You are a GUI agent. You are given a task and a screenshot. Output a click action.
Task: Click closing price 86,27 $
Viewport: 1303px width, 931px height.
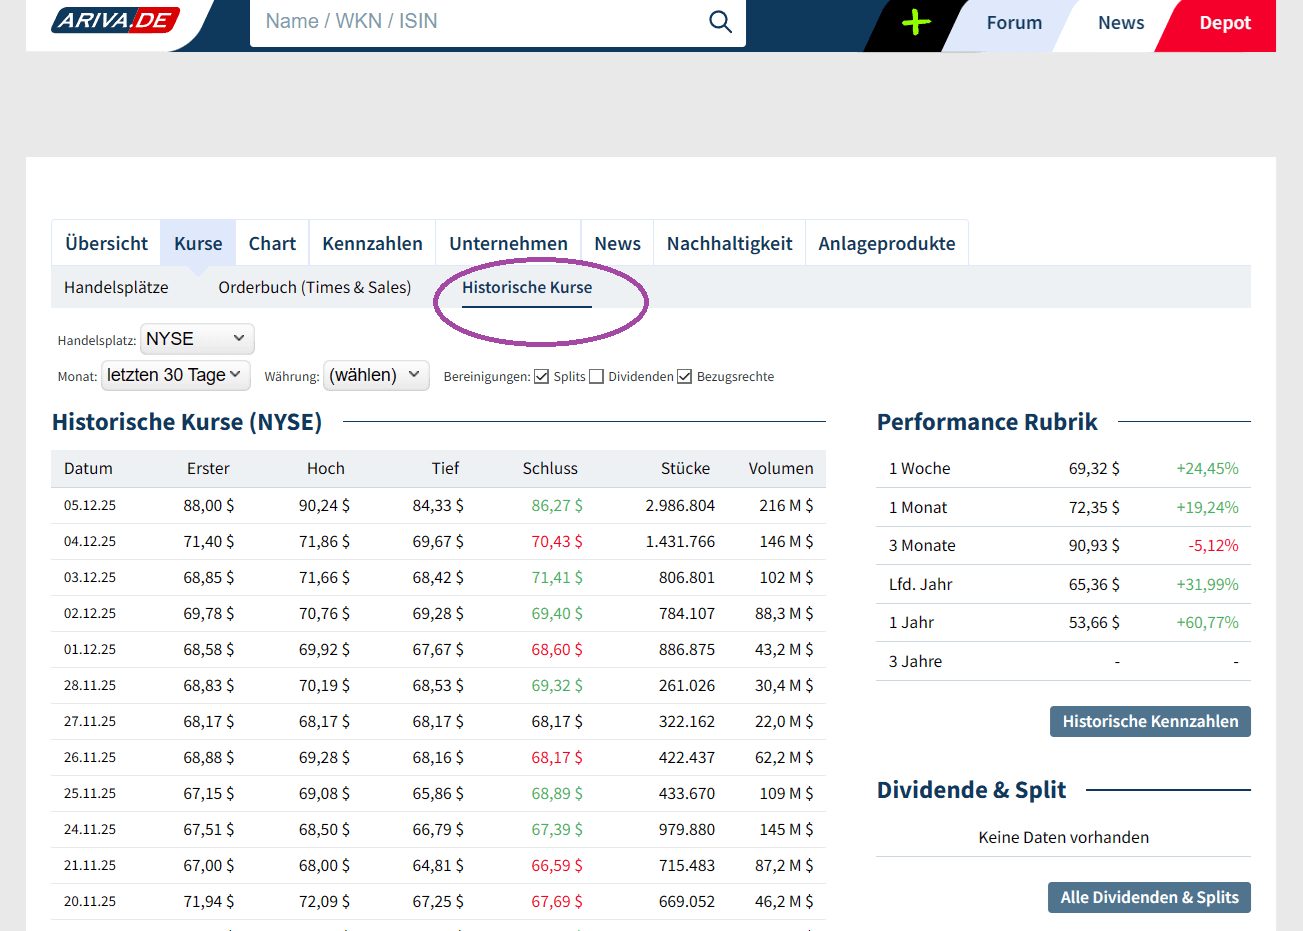(557, 505)
